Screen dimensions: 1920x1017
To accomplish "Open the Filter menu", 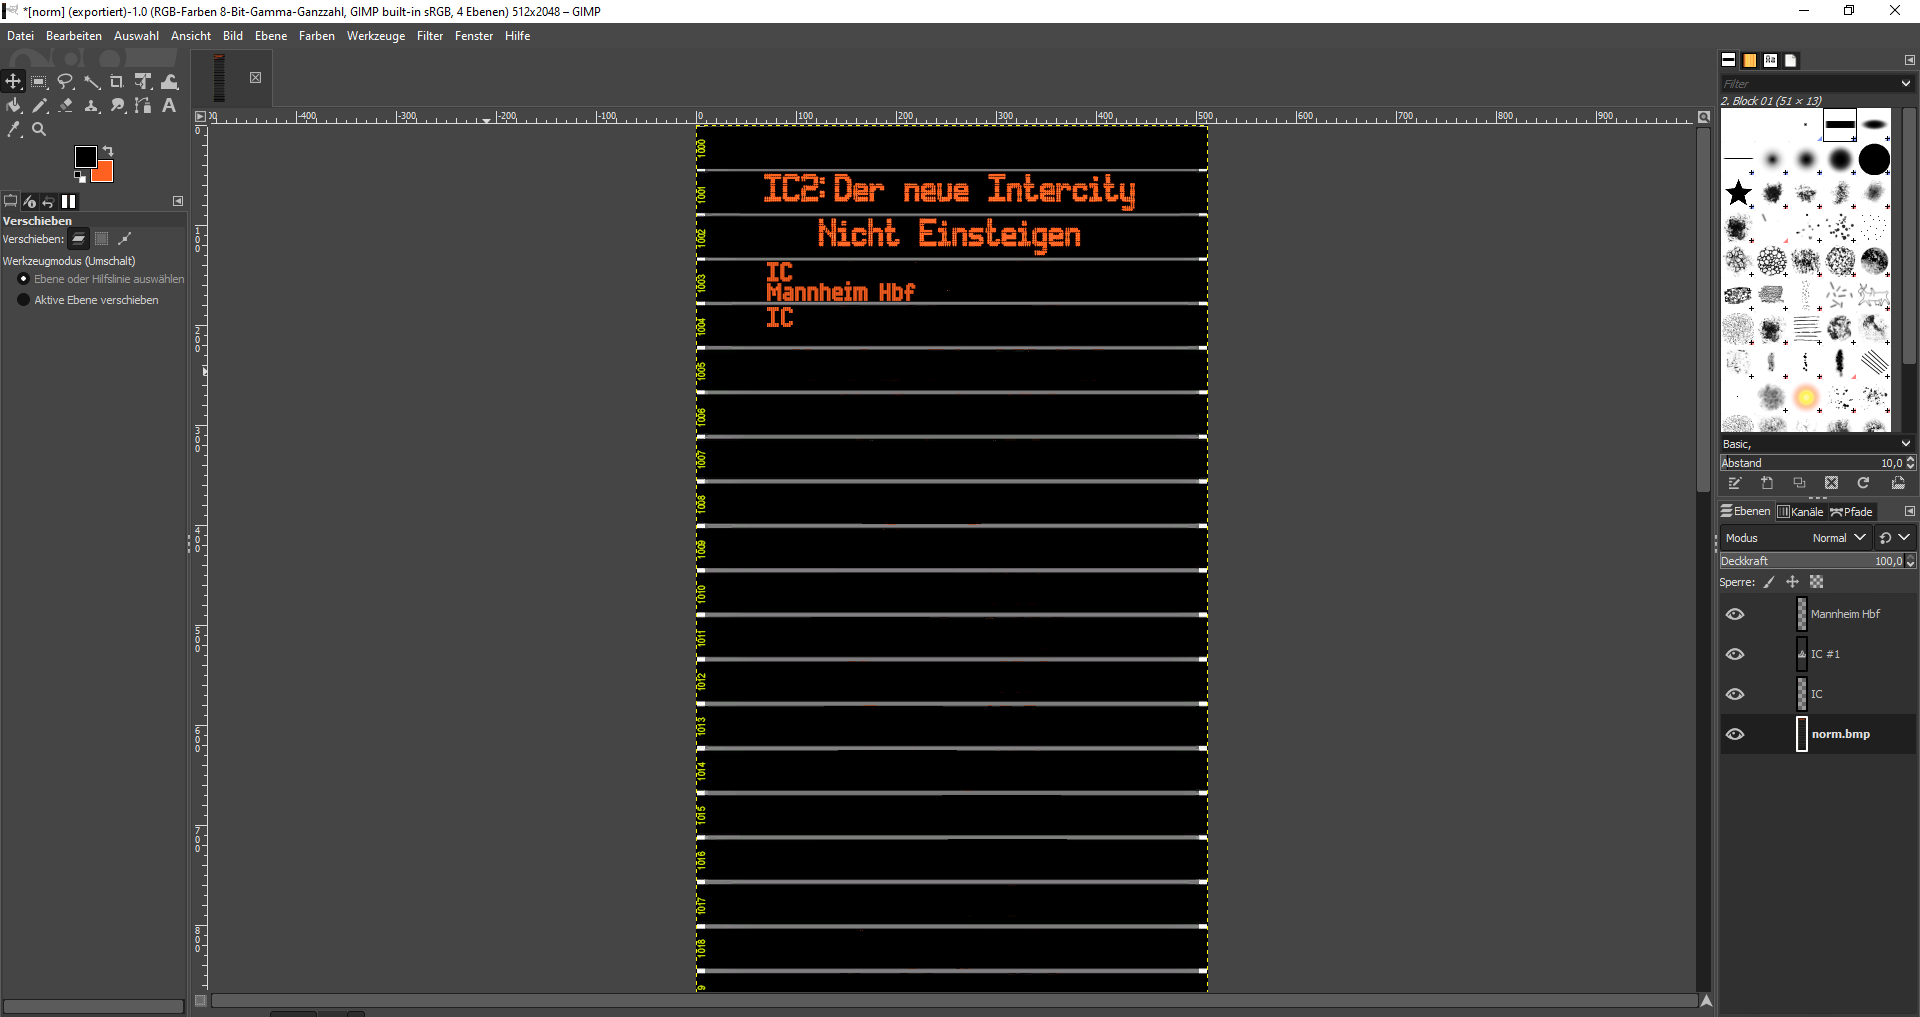I will (430, 36).
